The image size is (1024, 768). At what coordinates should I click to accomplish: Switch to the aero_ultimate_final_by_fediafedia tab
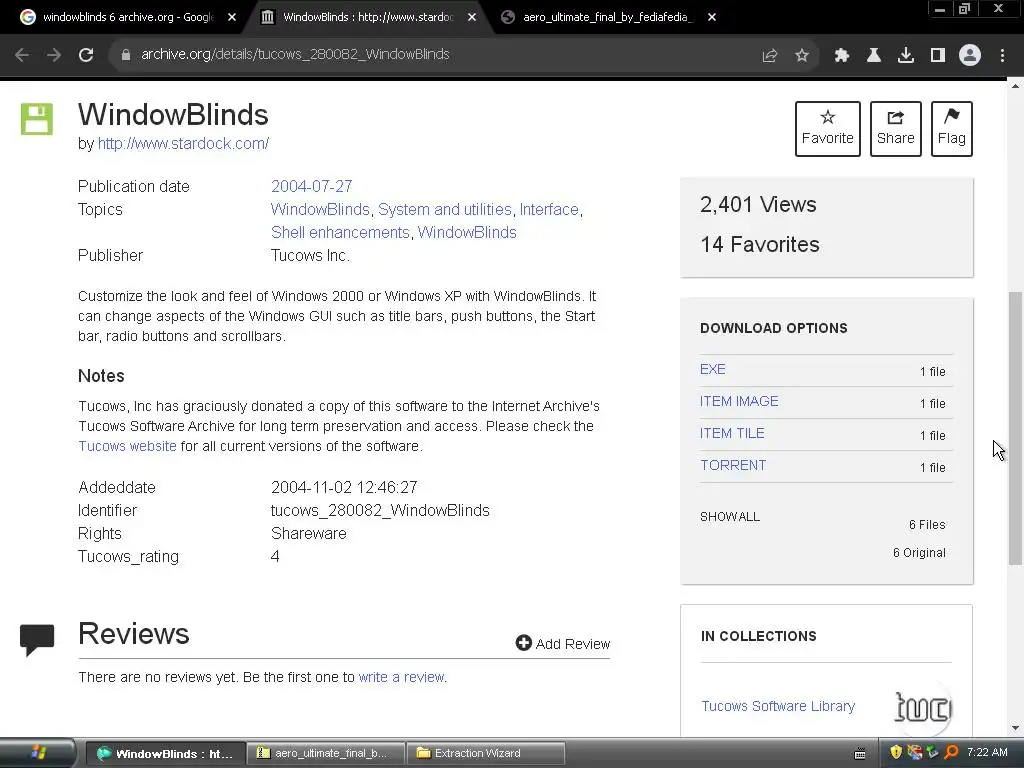(x=608, y=18)
